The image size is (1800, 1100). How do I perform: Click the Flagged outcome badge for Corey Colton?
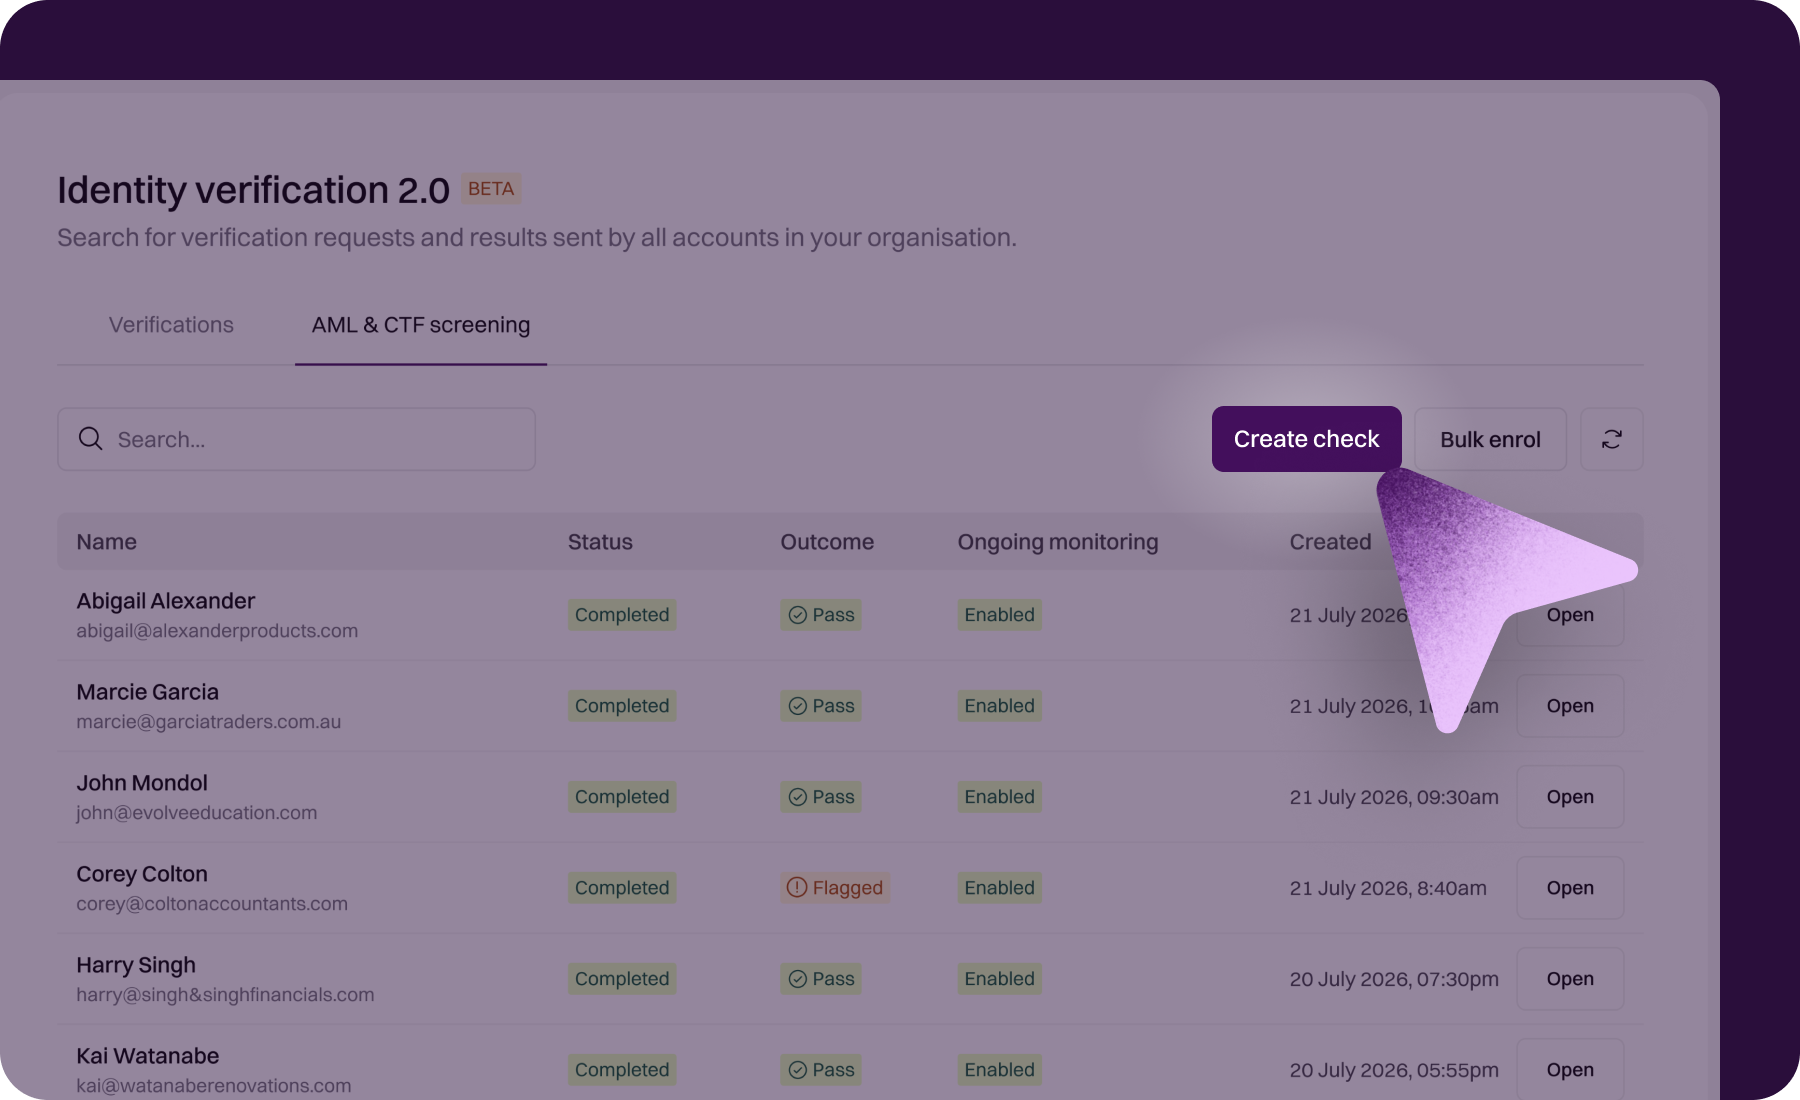pyautogui.click(x=835, y=888)
